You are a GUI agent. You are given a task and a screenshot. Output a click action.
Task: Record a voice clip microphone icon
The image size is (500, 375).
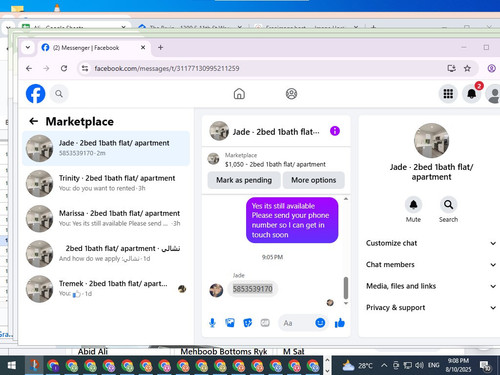(x=212, y=323)
